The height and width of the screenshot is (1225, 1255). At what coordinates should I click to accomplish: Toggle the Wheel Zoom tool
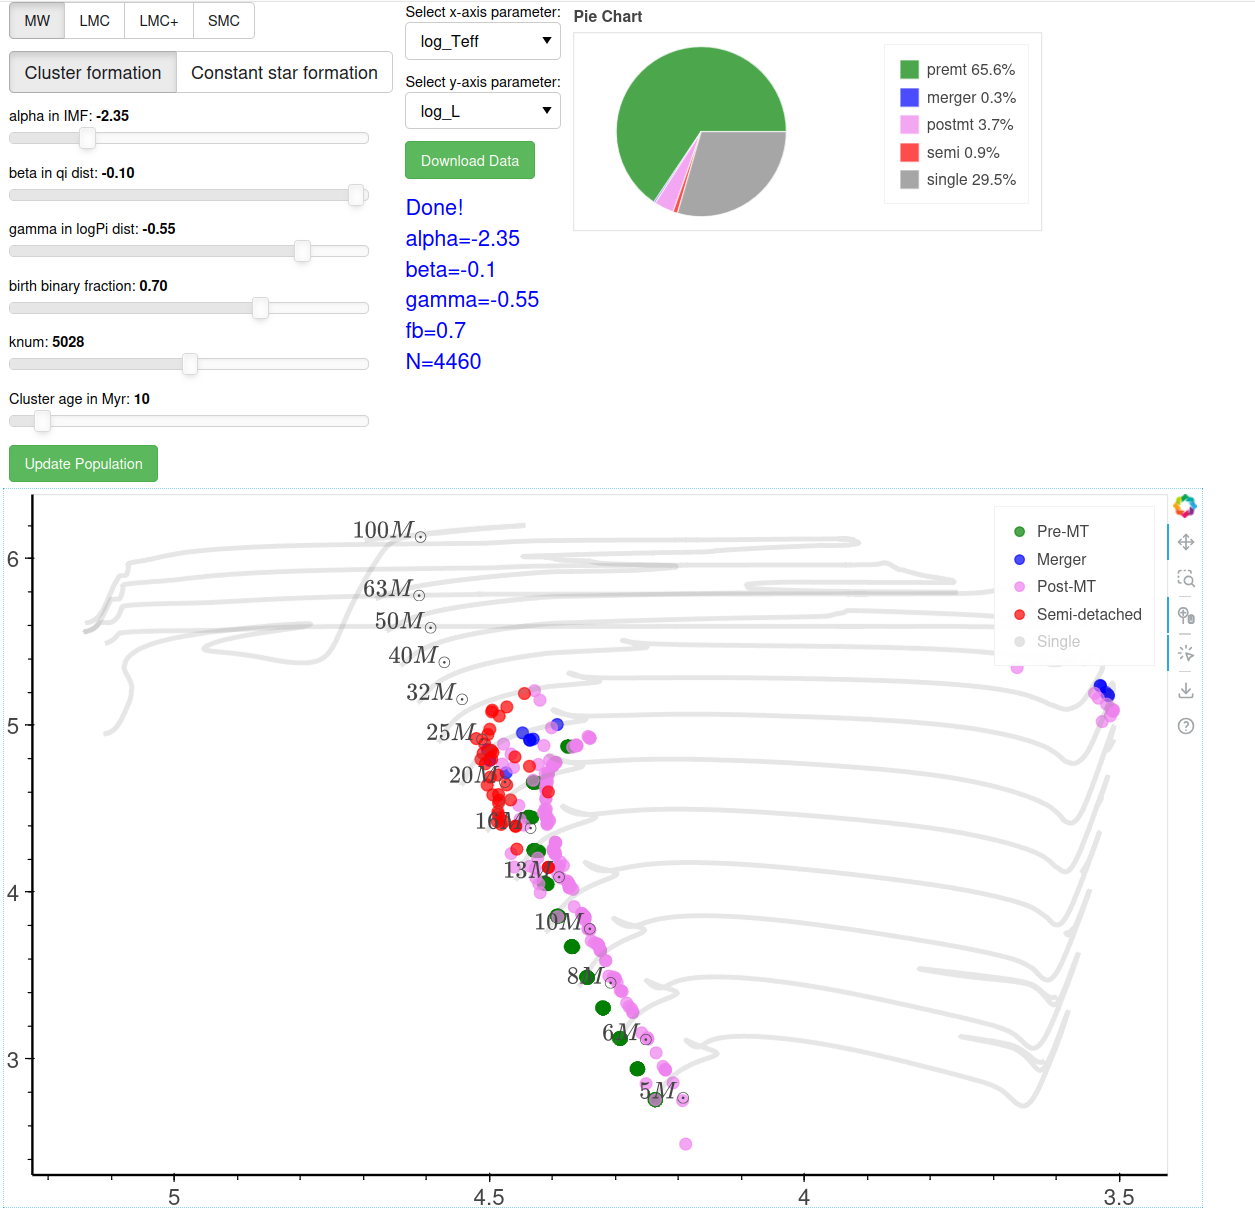[1185, 616]
